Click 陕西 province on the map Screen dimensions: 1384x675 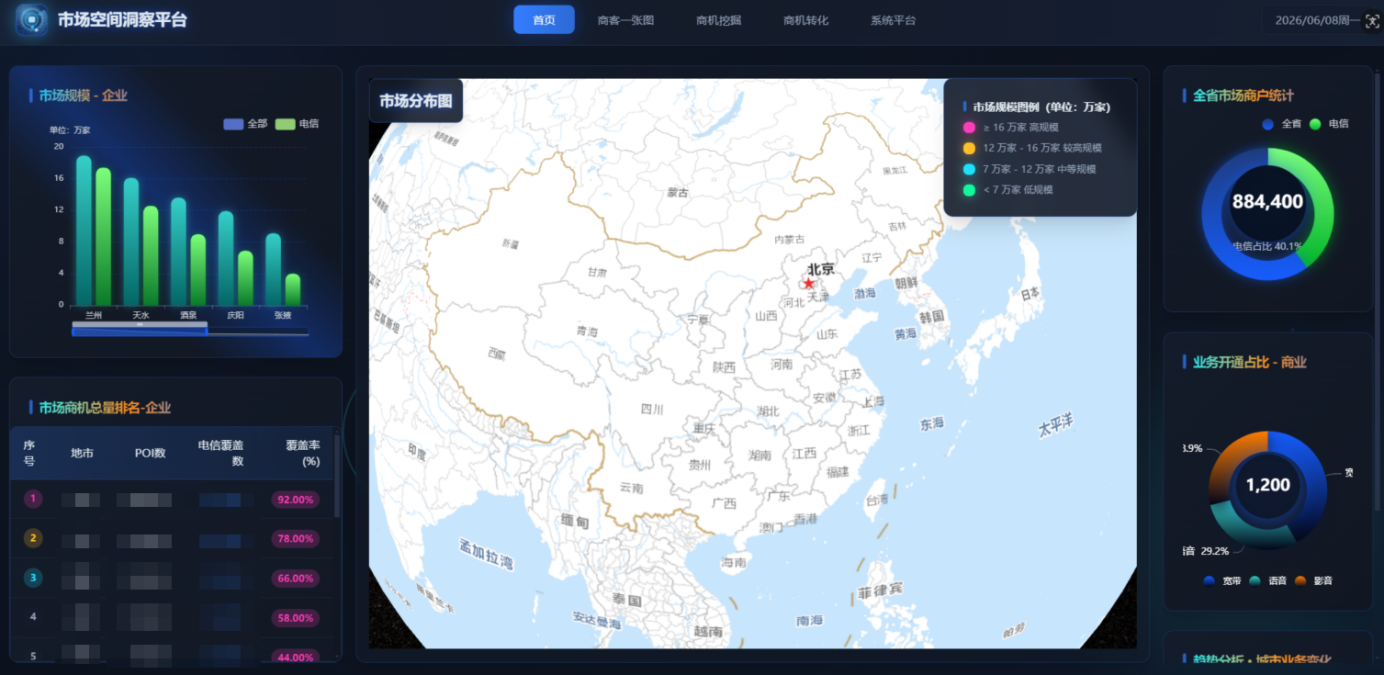point(724,367)
